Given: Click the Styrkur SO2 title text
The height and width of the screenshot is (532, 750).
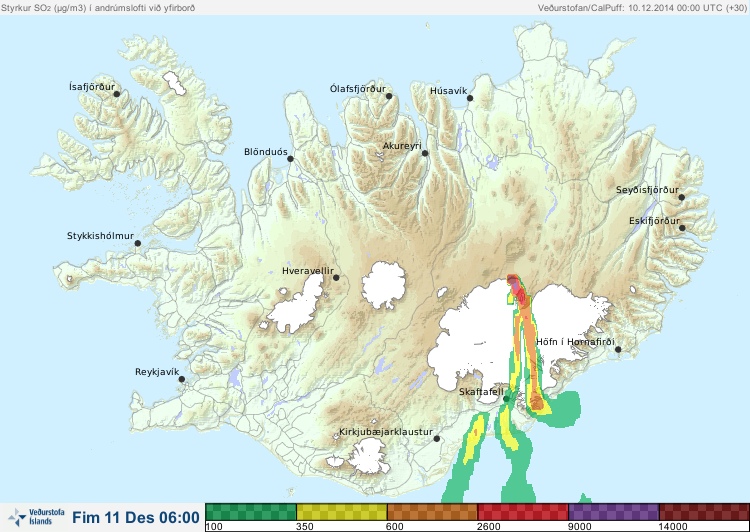Looking at the screenshot, I should coord(98,8).
